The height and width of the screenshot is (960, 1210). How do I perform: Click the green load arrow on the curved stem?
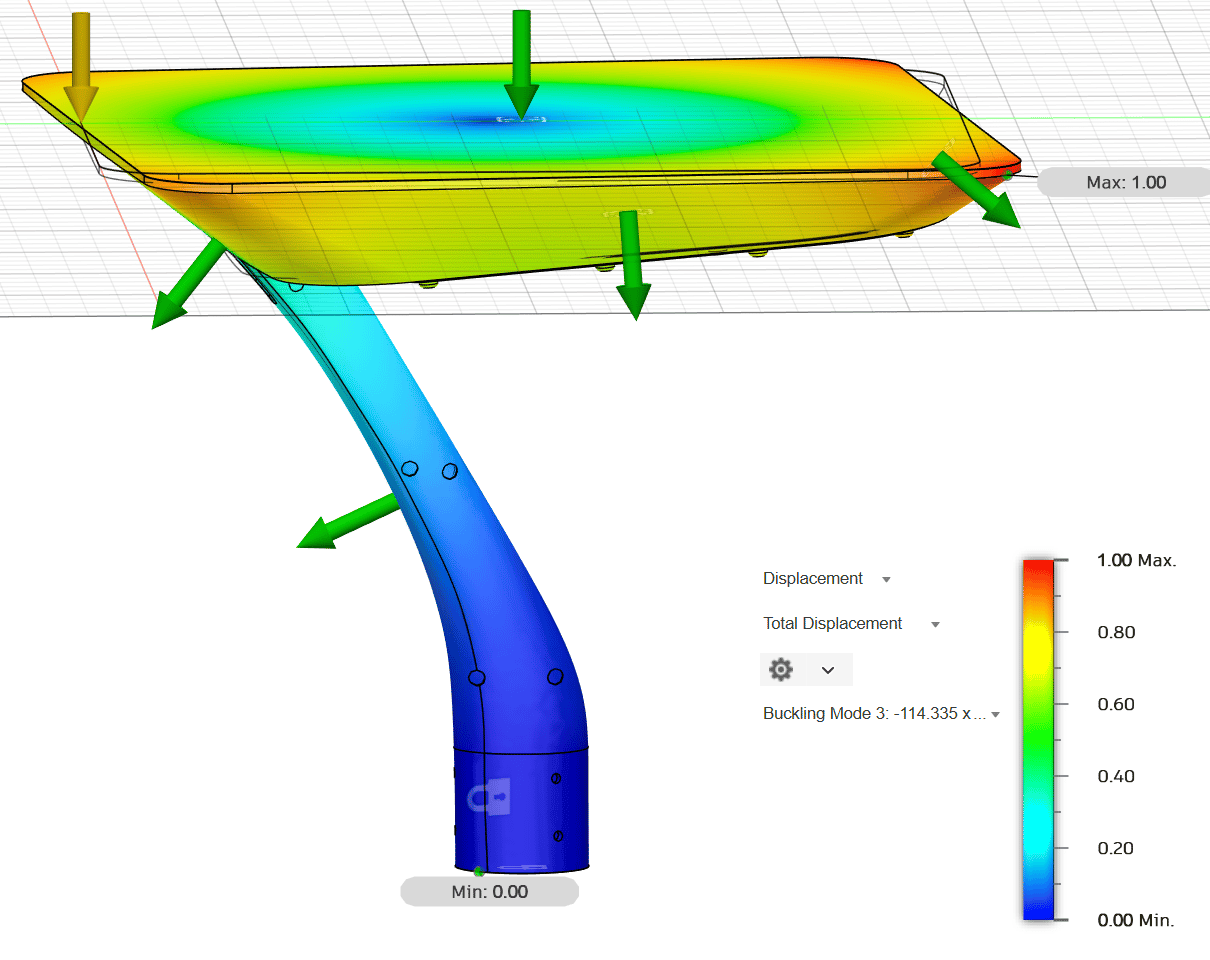click(349, 522)
